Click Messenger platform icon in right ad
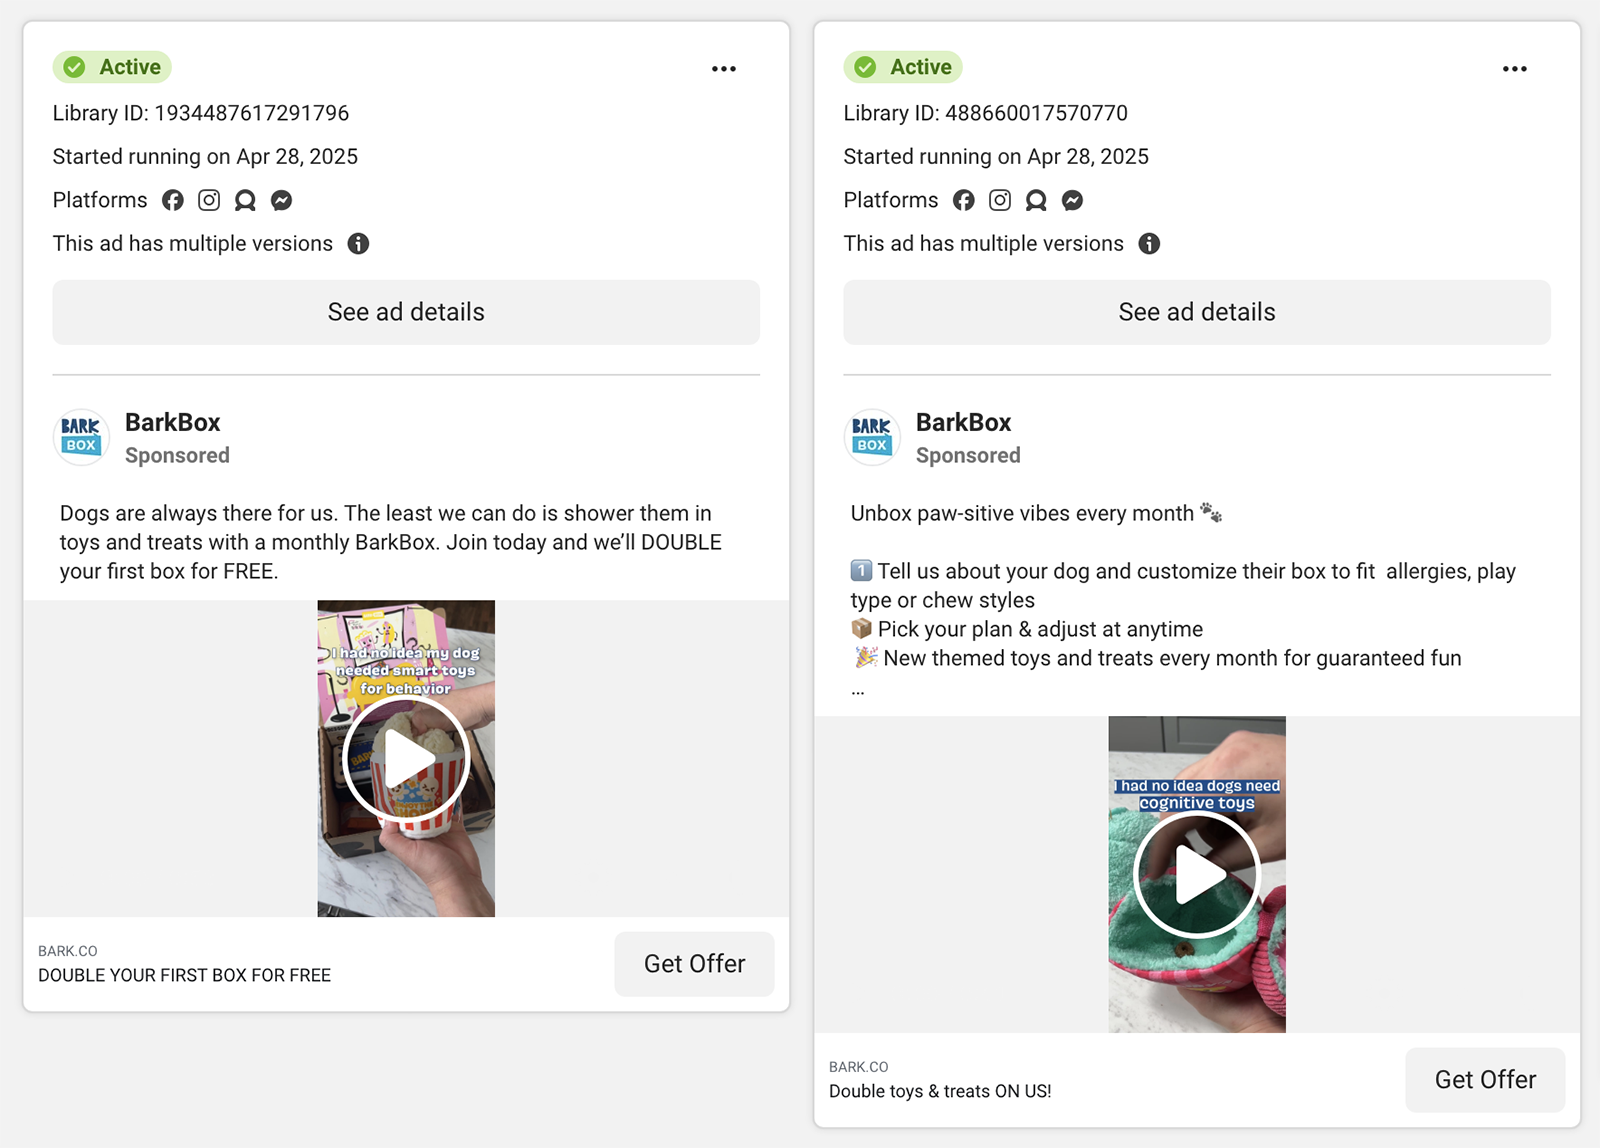 click(1073, 200)
